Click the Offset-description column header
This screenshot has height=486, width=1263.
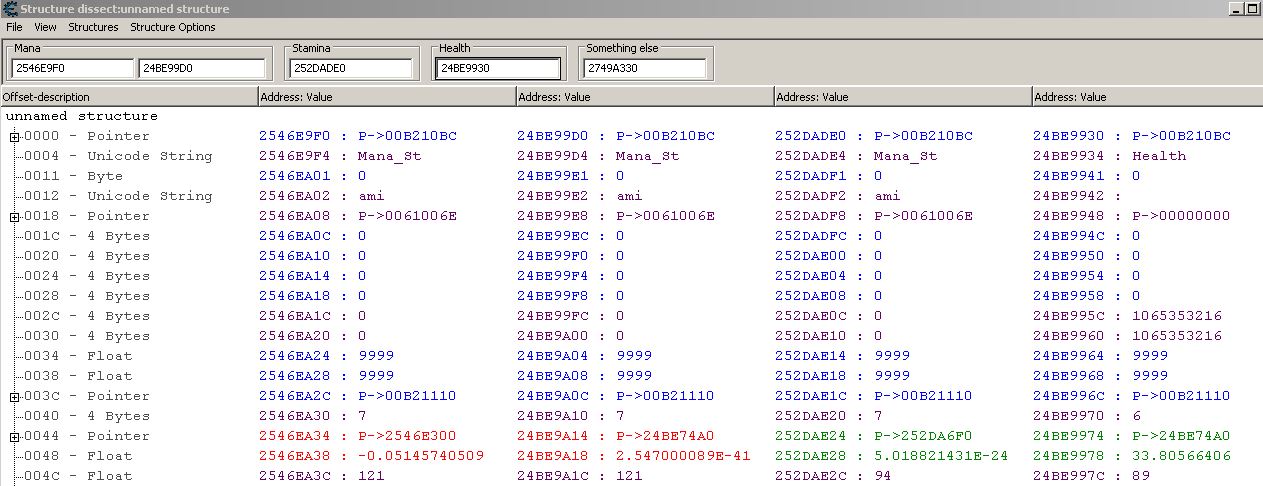pyautogui.click(x=128, y=97)
